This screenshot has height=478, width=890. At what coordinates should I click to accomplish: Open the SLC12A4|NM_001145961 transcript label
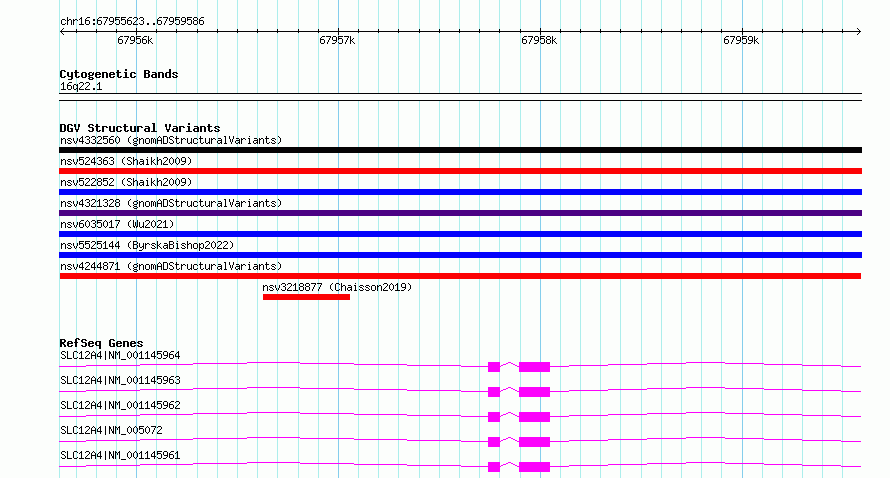[120, 455]
